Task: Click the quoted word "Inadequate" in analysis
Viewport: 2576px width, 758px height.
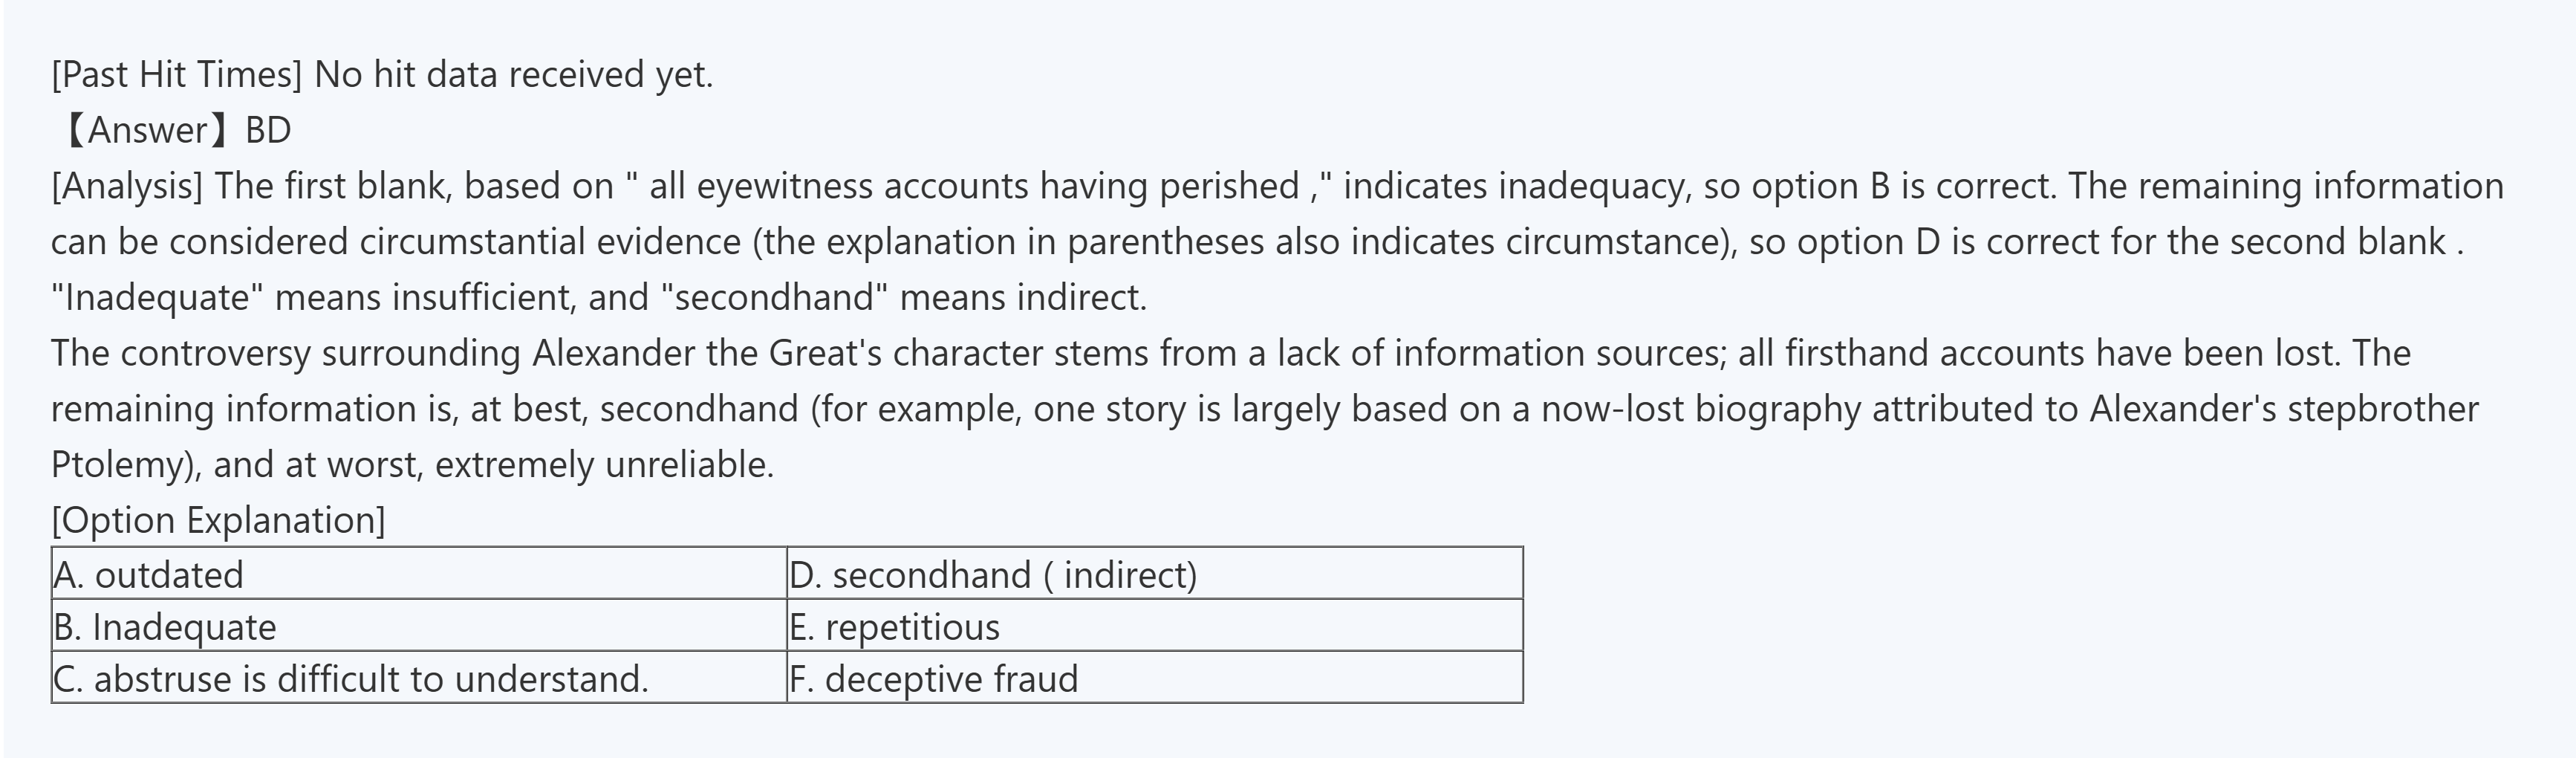Action: (157, 298)
